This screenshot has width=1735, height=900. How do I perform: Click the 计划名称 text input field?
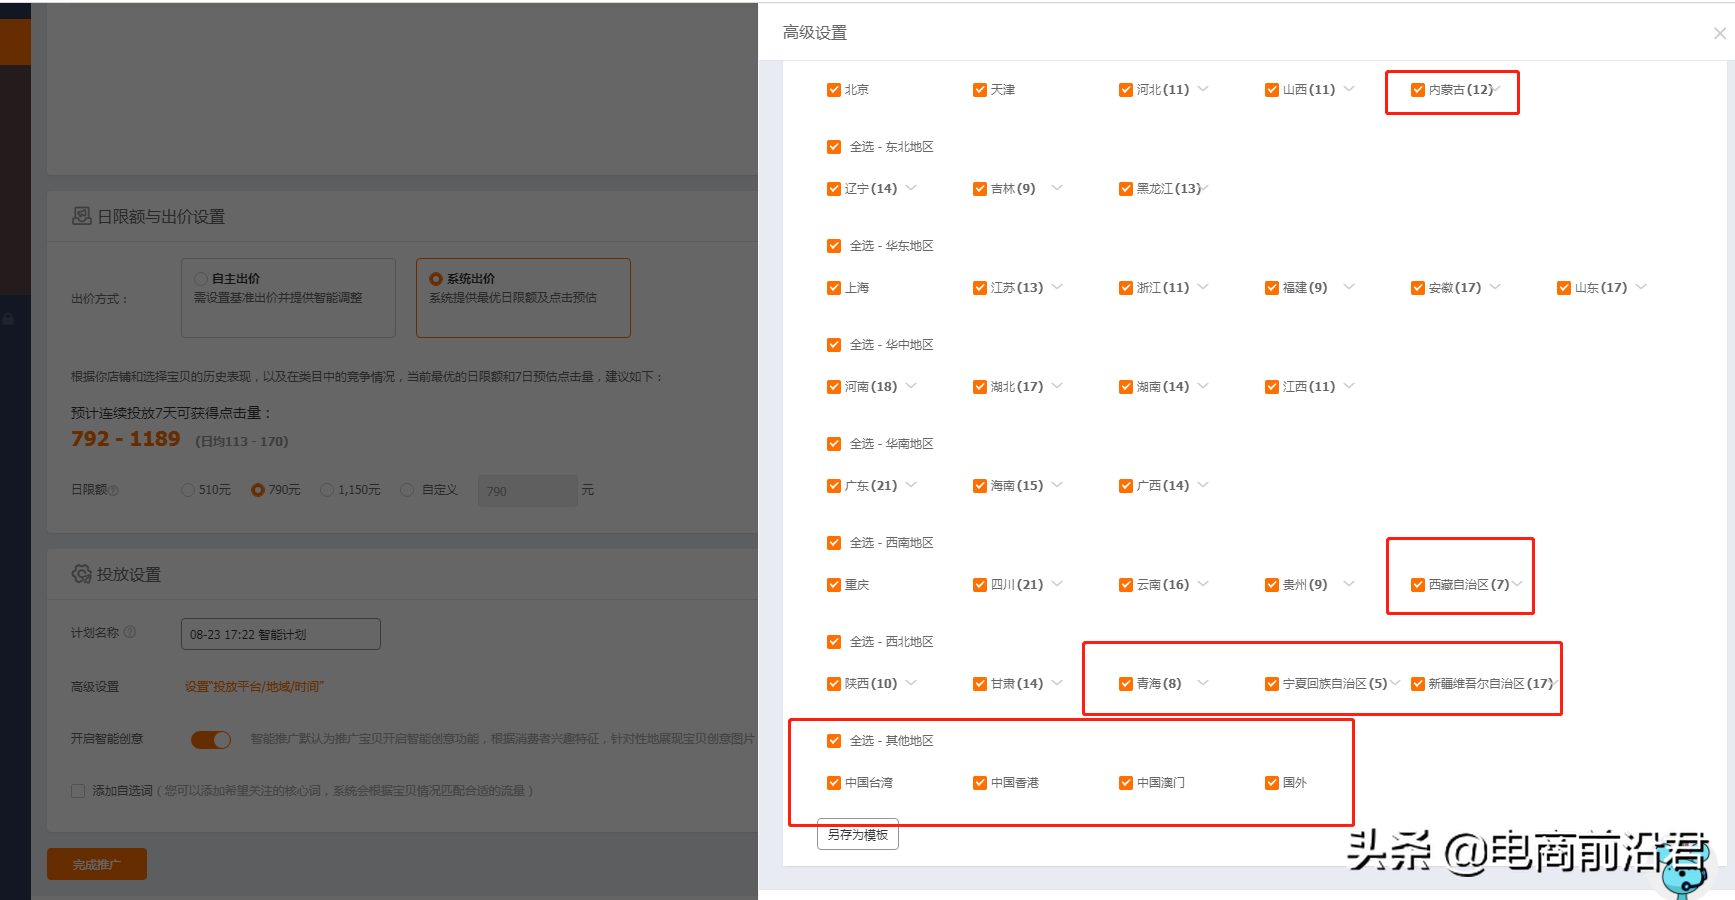click(x=280, y=634)
